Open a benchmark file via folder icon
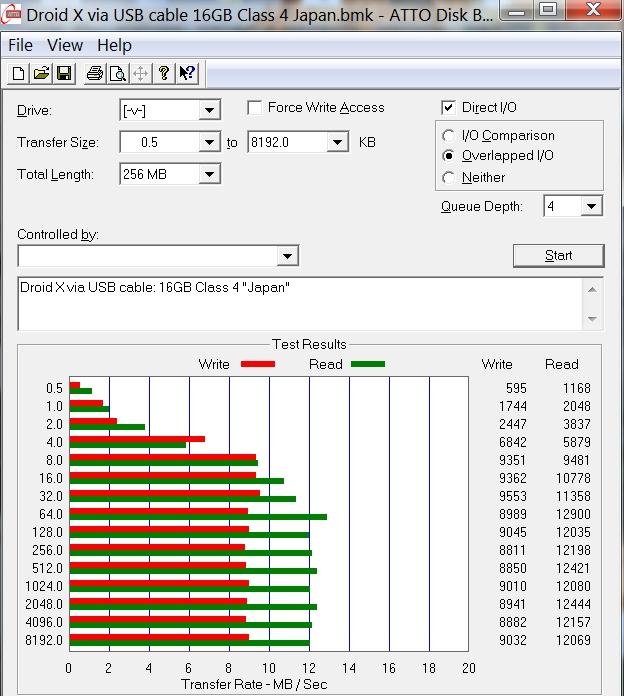Image resolution: width=624 pixels, height=696 pixels. click(x=41, y=73)
